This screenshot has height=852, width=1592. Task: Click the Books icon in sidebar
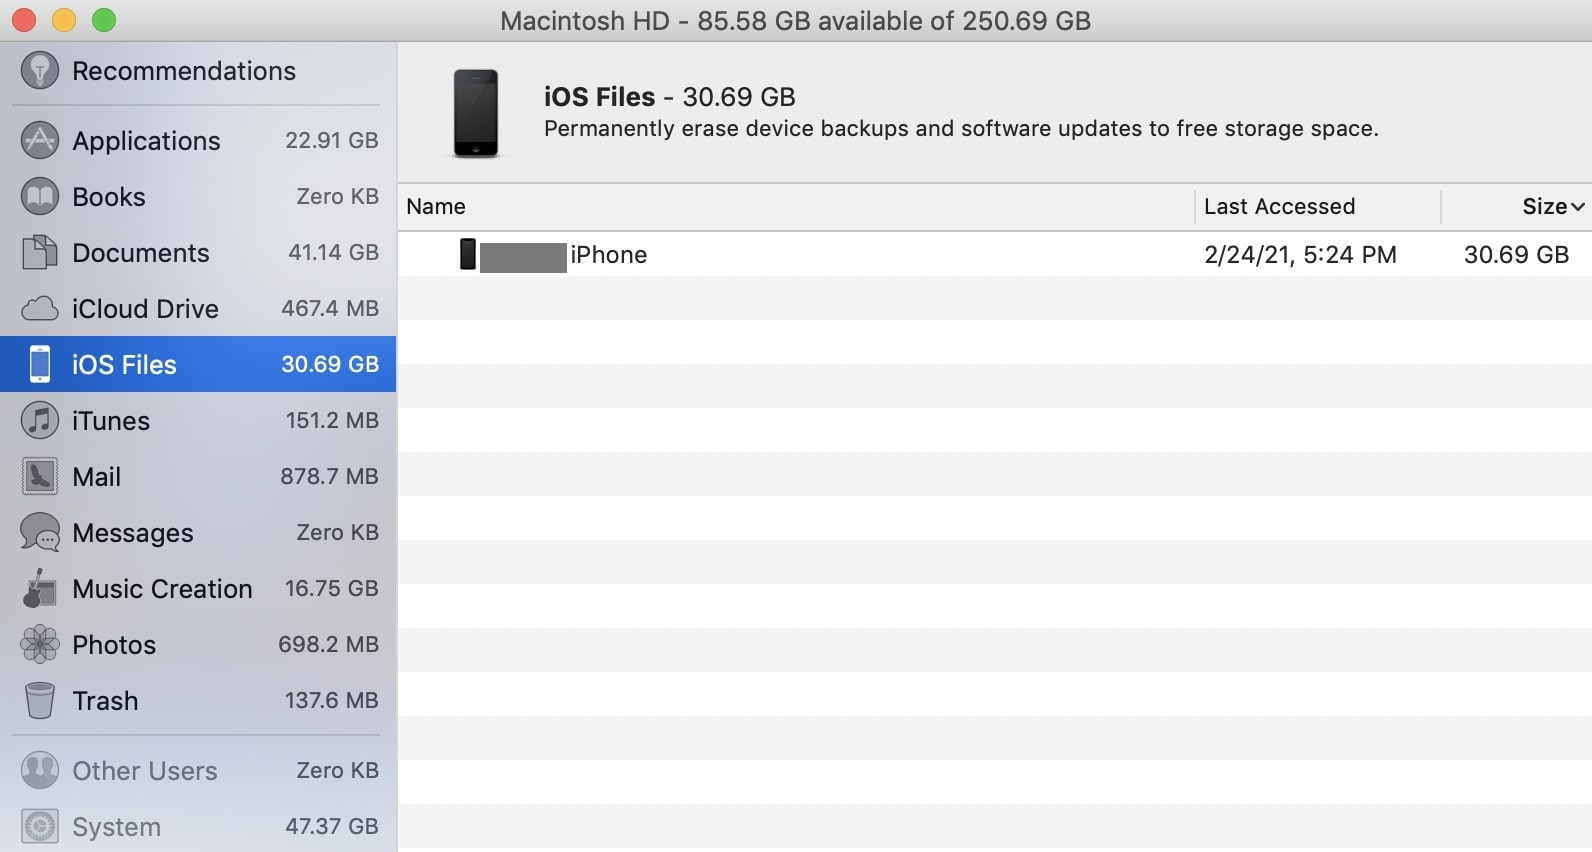(x=40, y=196)
